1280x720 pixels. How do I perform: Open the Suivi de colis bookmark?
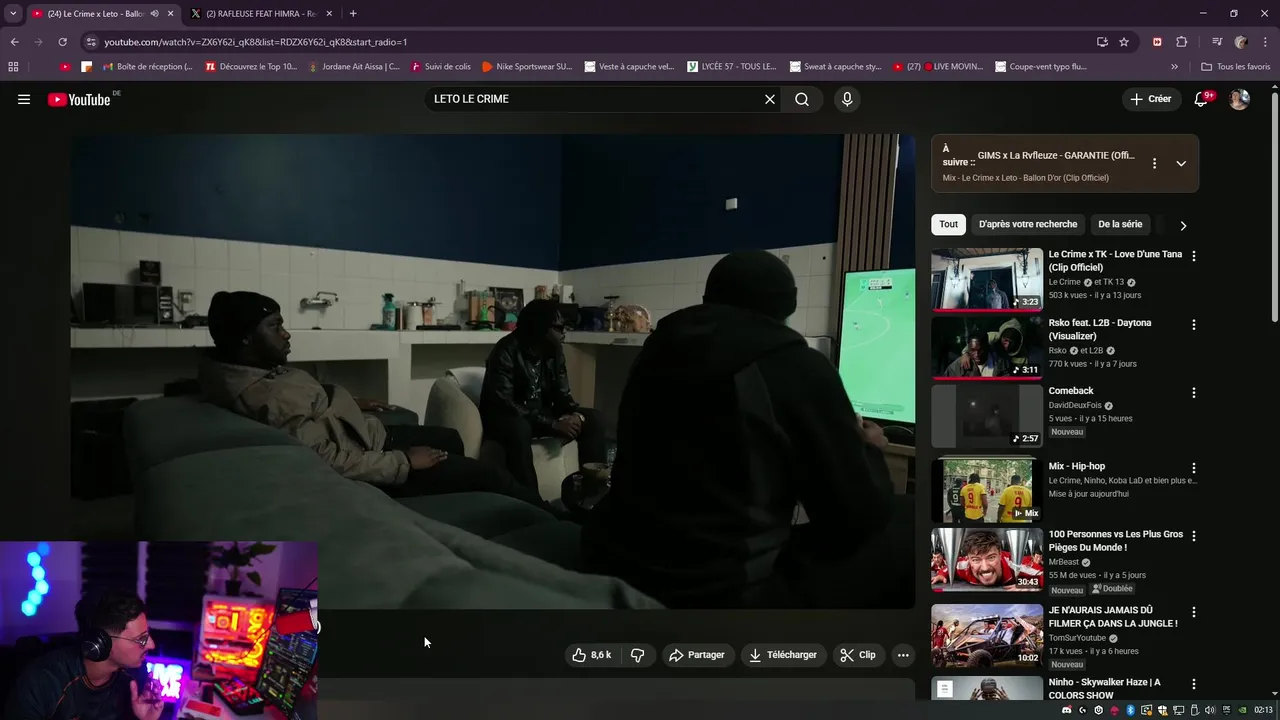[x=441, y=67]
